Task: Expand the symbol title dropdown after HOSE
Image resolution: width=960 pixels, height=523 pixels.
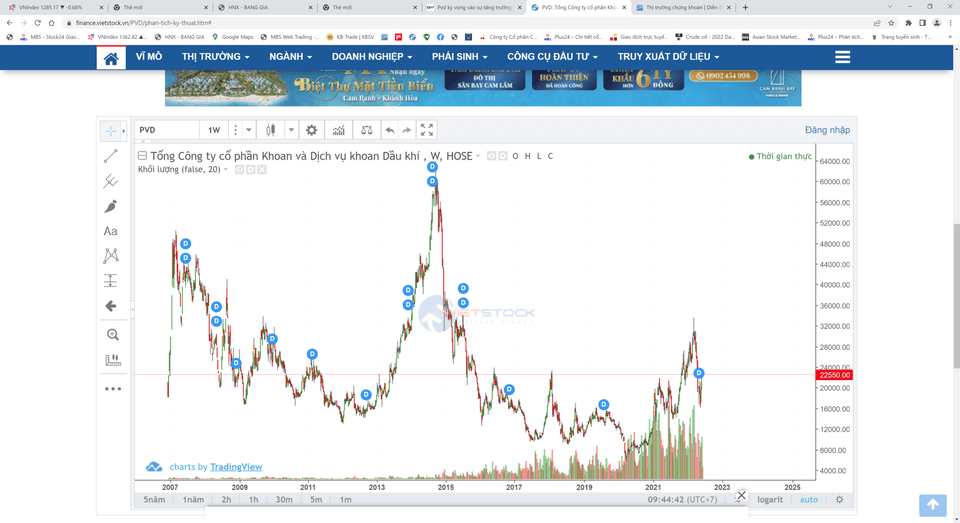Action: pos(478,156)
